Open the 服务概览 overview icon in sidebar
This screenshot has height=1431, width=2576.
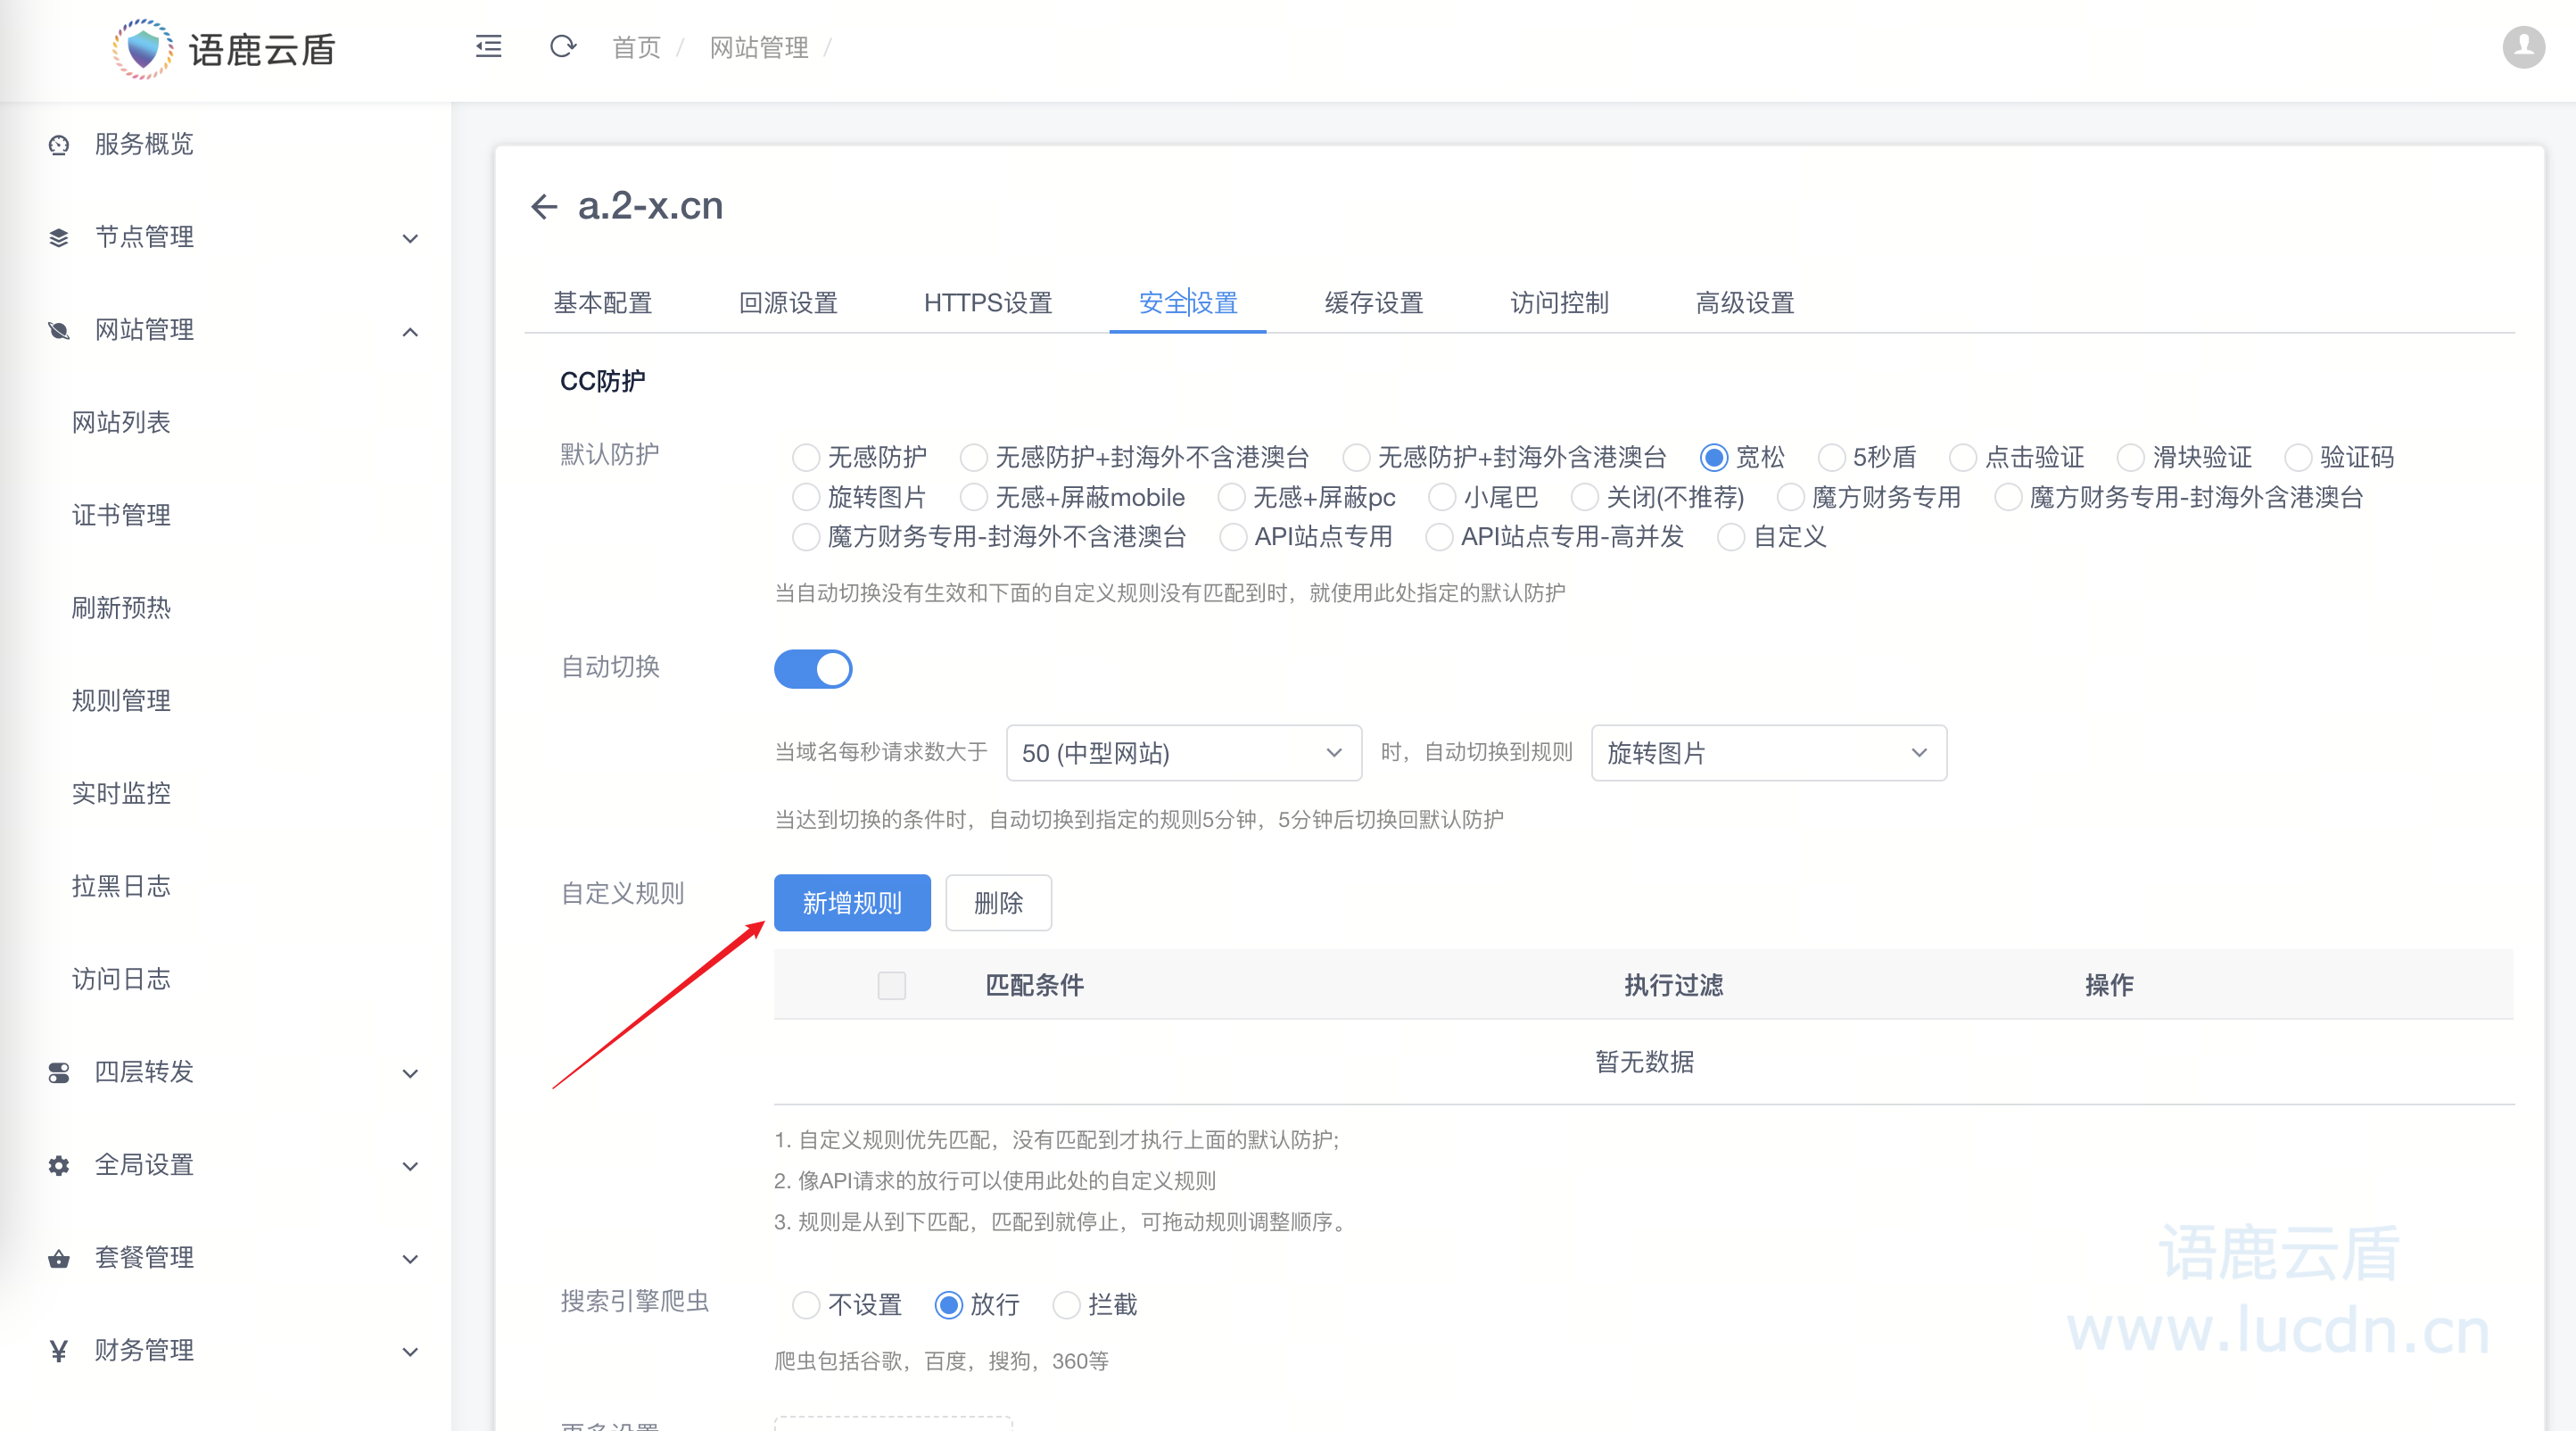[x=58, y=144]
